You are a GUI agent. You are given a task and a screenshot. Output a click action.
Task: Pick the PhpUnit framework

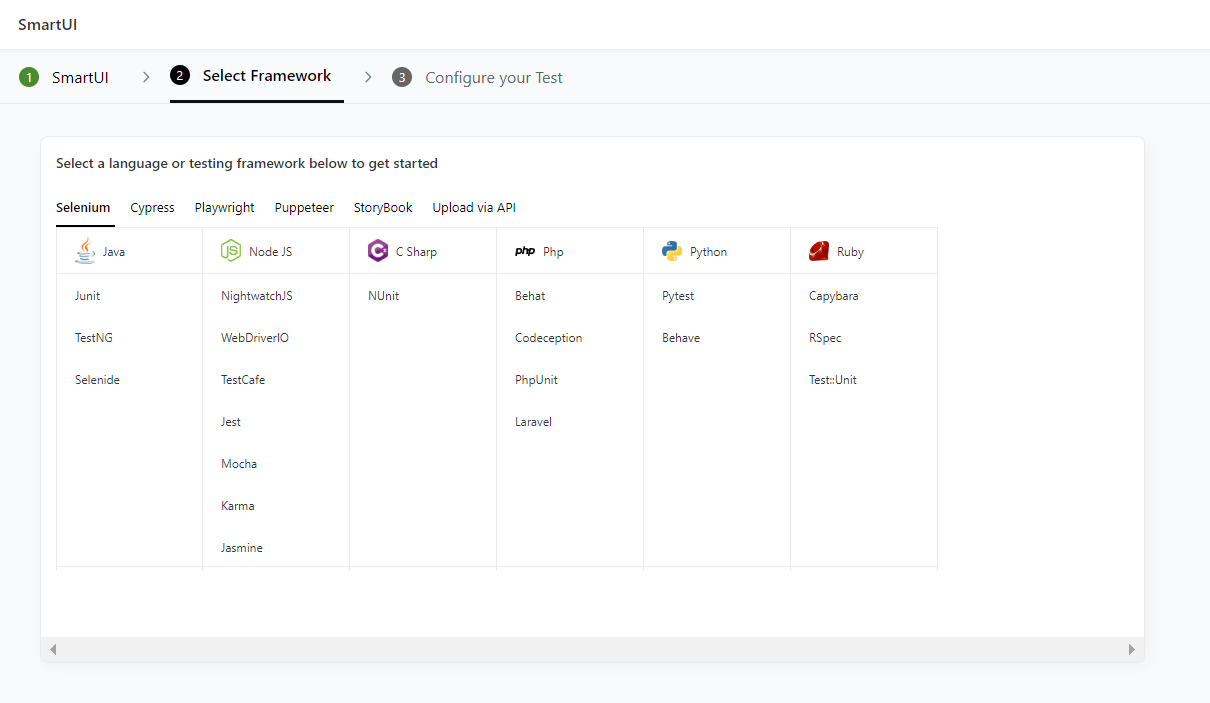(x=537, y=380)
